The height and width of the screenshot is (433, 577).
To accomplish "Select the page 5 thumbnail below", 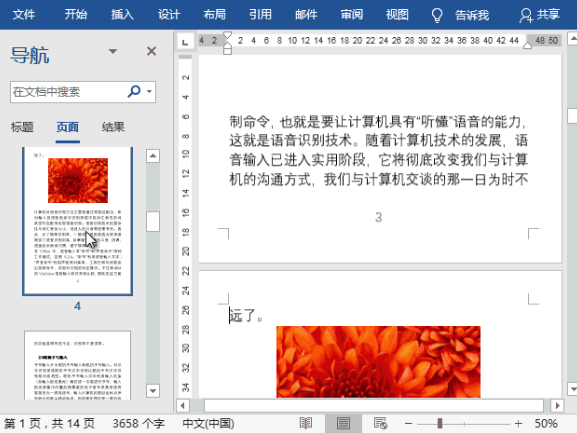I will pos(78,365).
